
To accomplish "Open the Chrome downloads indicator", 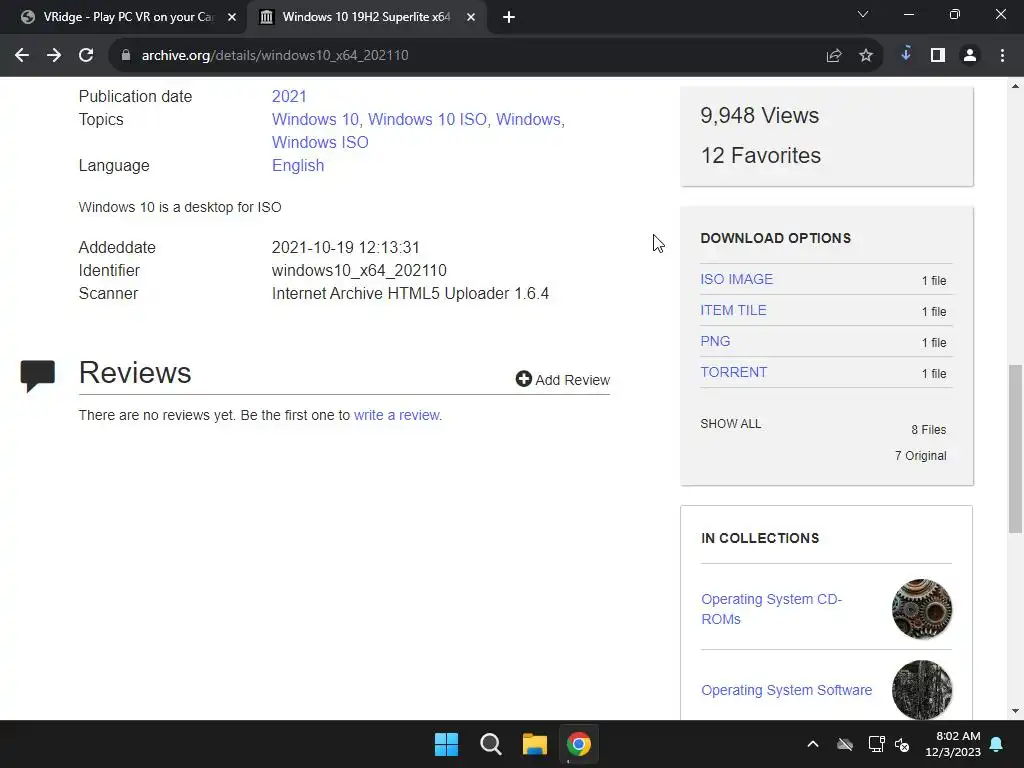I will point(905,55).
